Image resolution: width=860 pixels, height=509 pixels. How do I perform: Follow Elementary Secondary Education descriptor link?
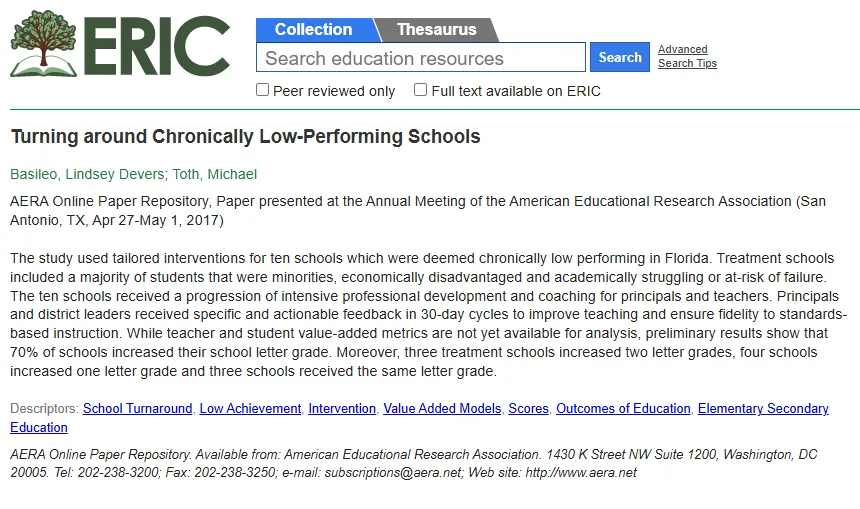tap(763, 409)
